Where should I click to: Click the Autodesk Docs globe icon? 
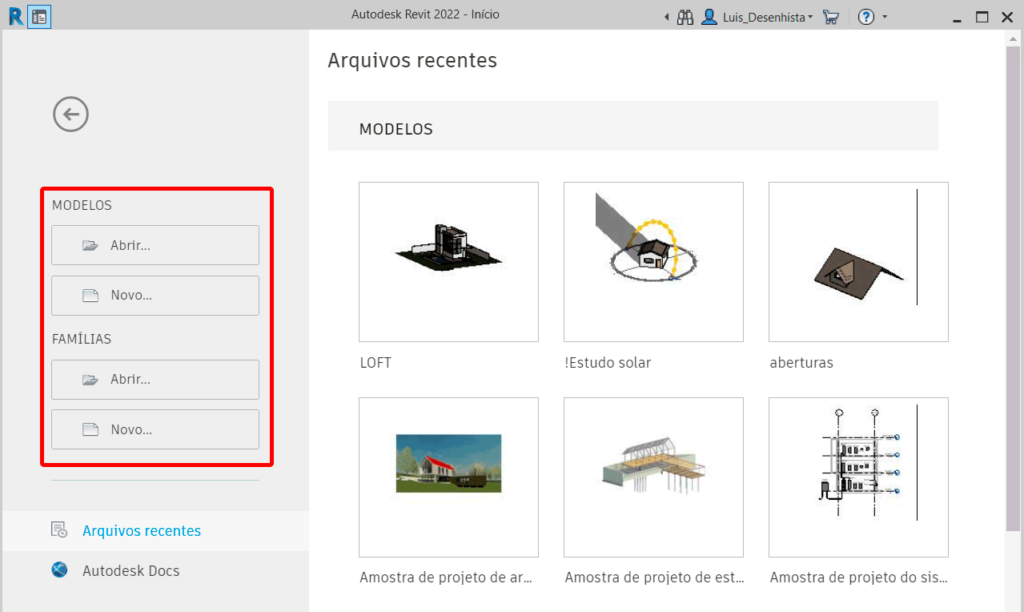point(59,570)
